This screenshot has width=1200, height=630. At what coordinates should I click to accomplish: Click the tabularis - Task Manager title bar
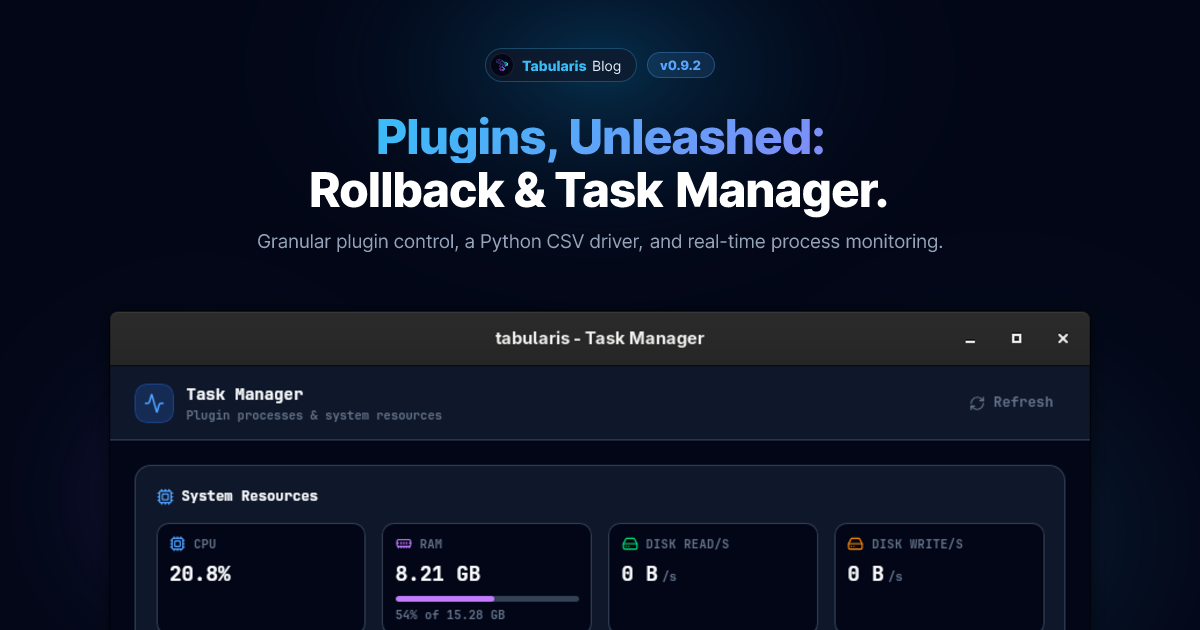(x=600, y=338)
